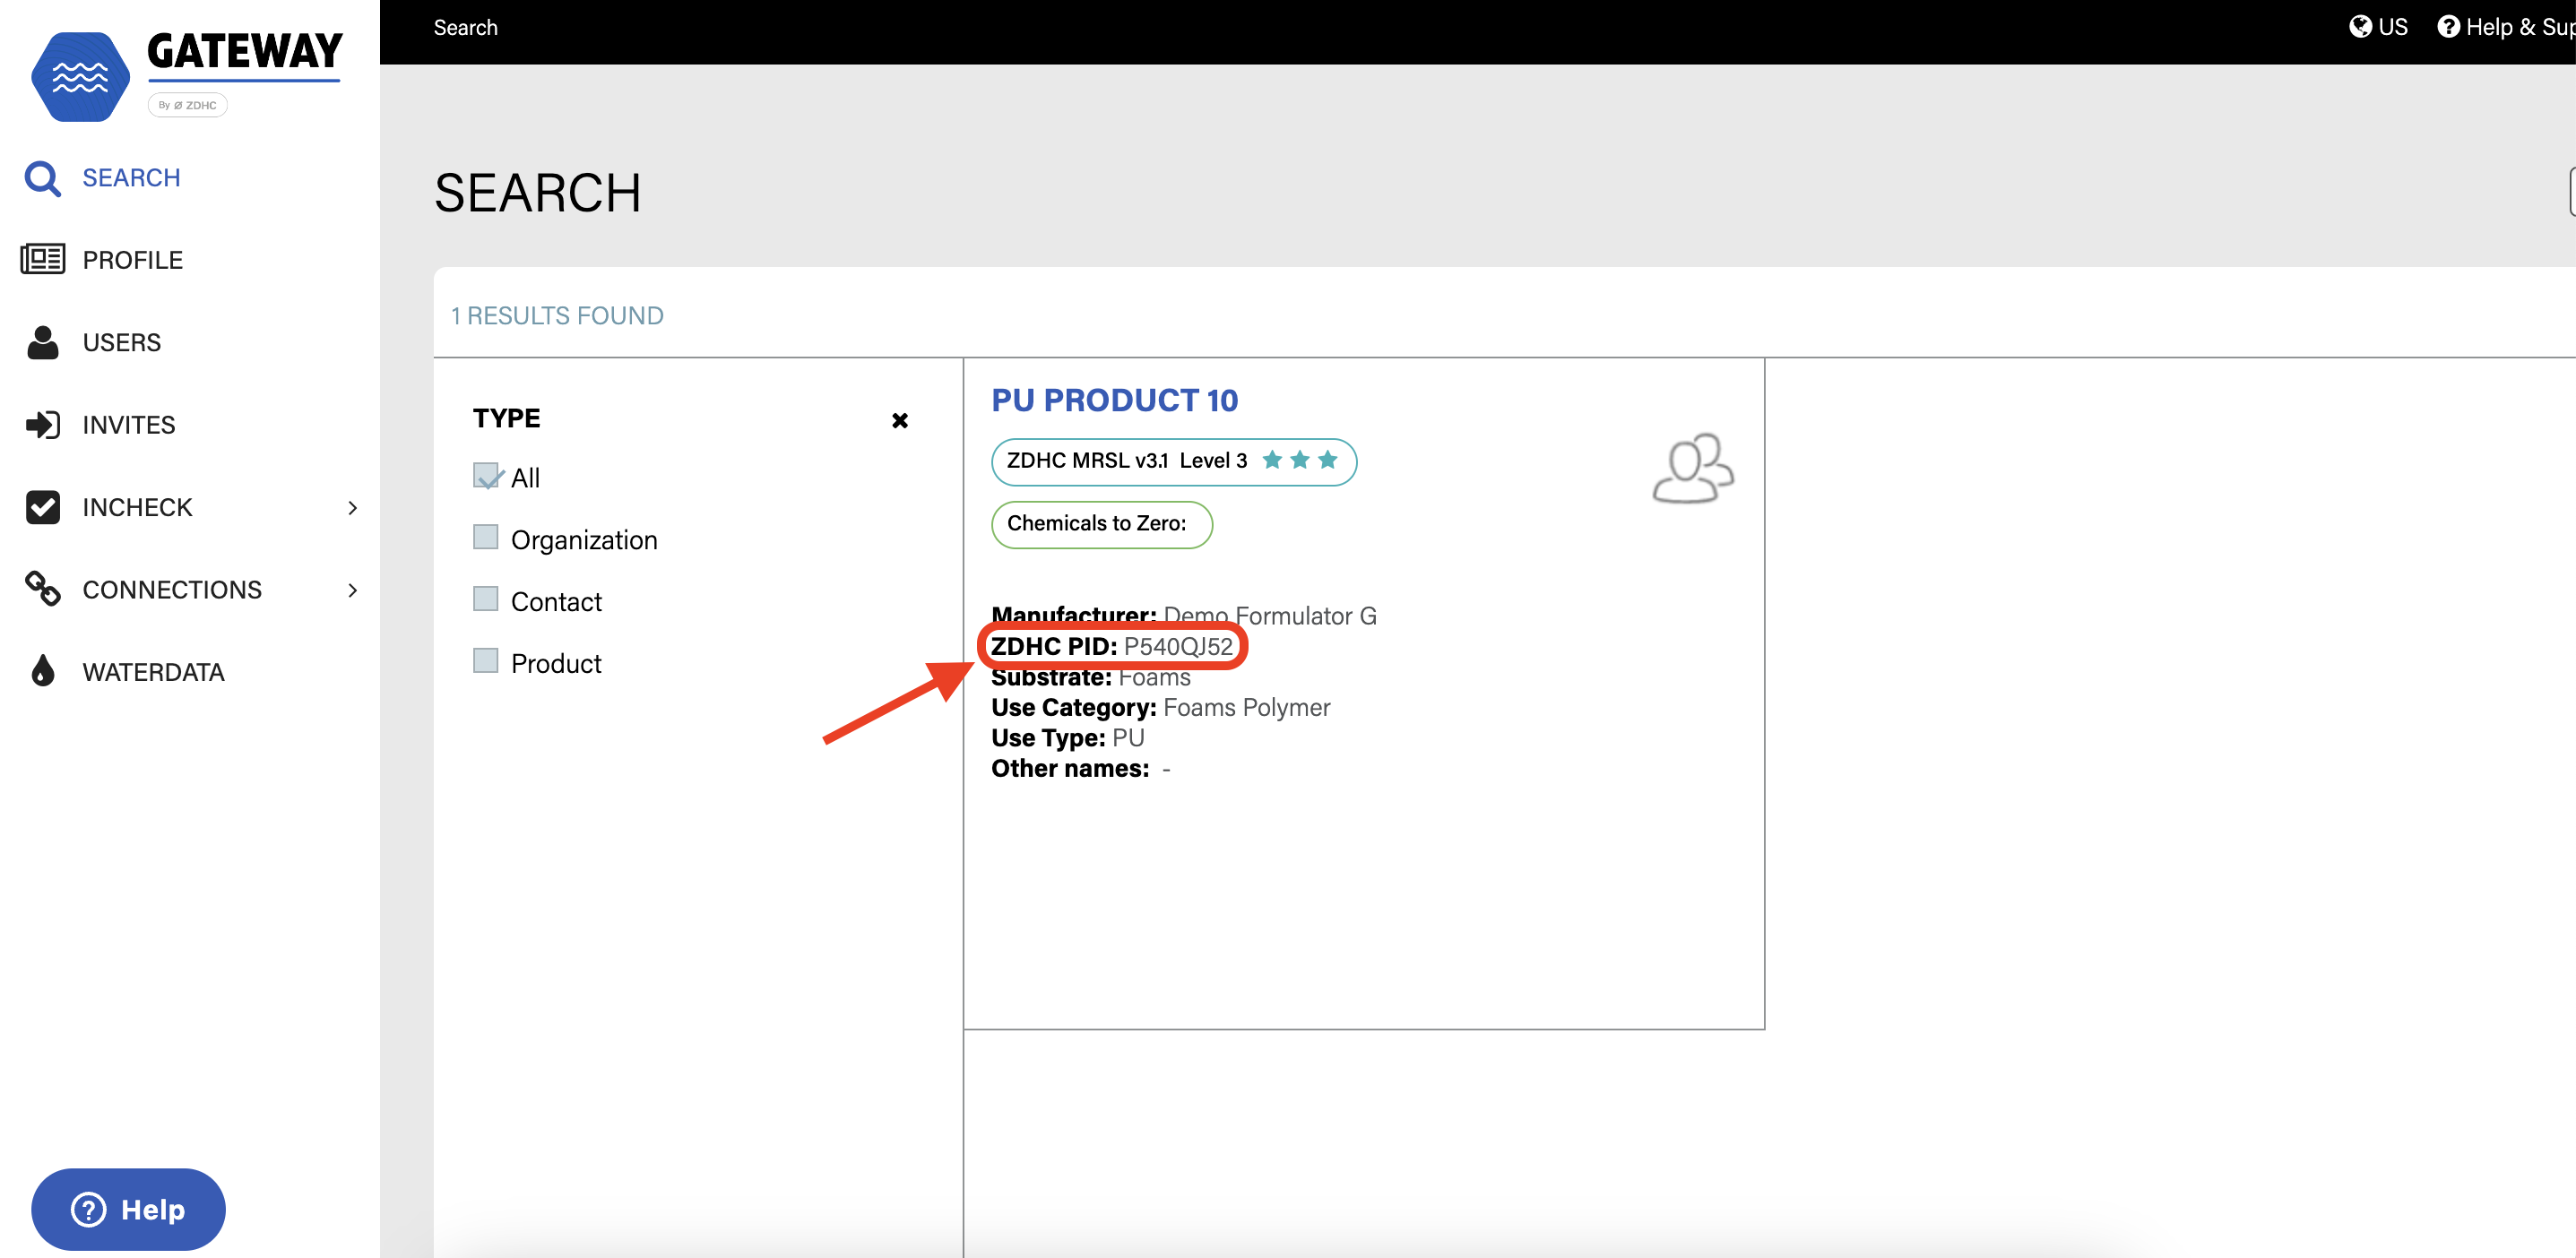This screenshot has height=1258, width=2576.
Task: Click the Chemicals to Zero badge
Action: point(1101,524)
